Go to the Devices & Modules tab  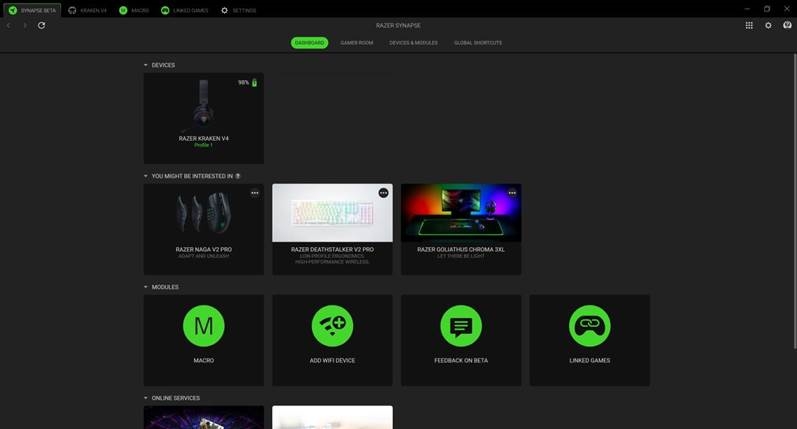pos(413,43)
